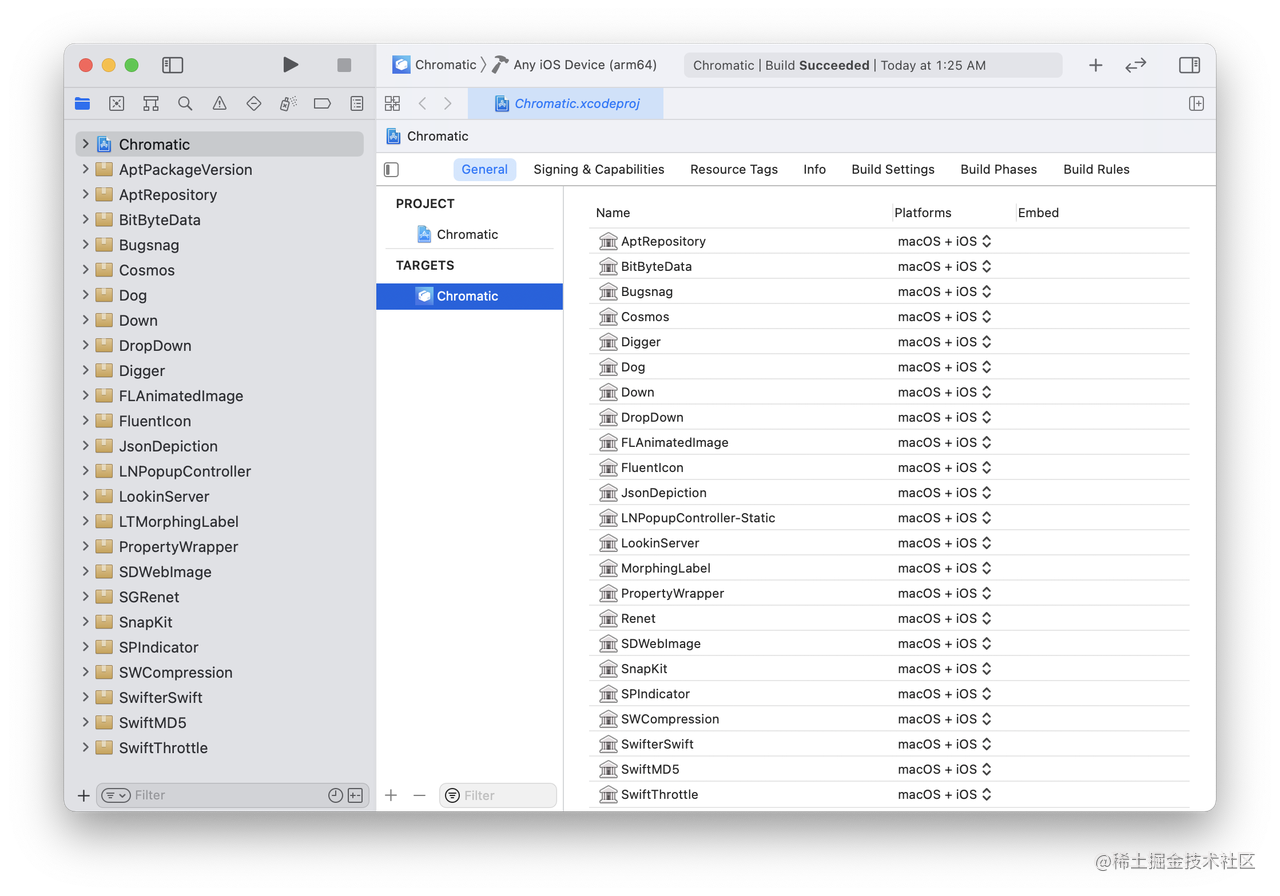Select Chromatic under PROJECT
This screenshot has width=1280, height=896.
coord(469,234)
